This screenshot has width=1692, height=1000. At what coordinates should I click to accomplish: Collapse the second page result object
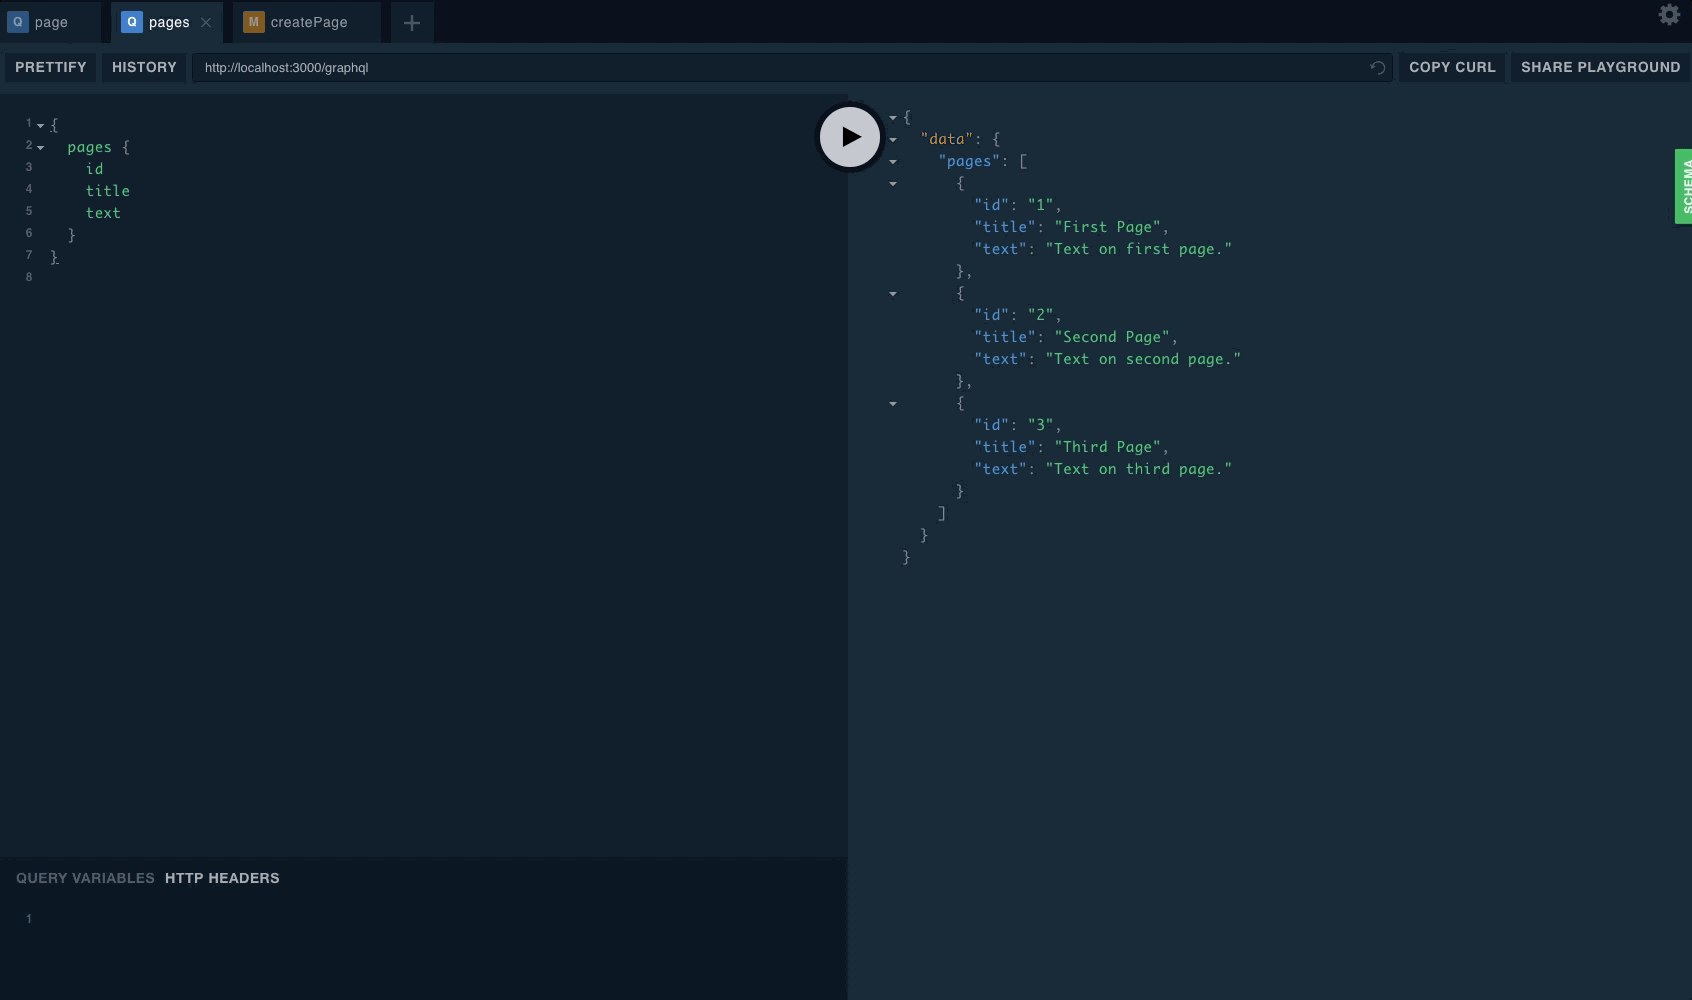pyautogui.click(x=893, y=294)
